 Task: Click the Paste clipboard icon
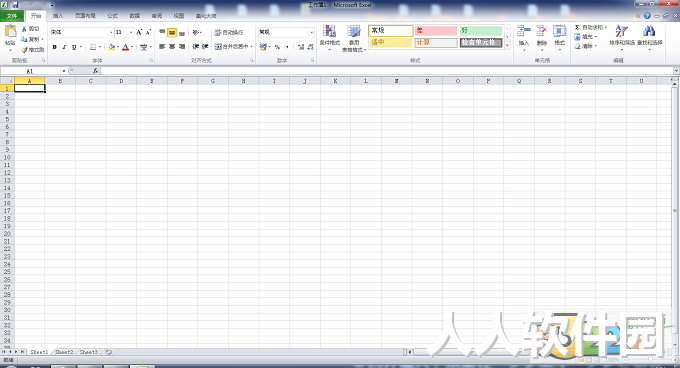tap(10, 31)
